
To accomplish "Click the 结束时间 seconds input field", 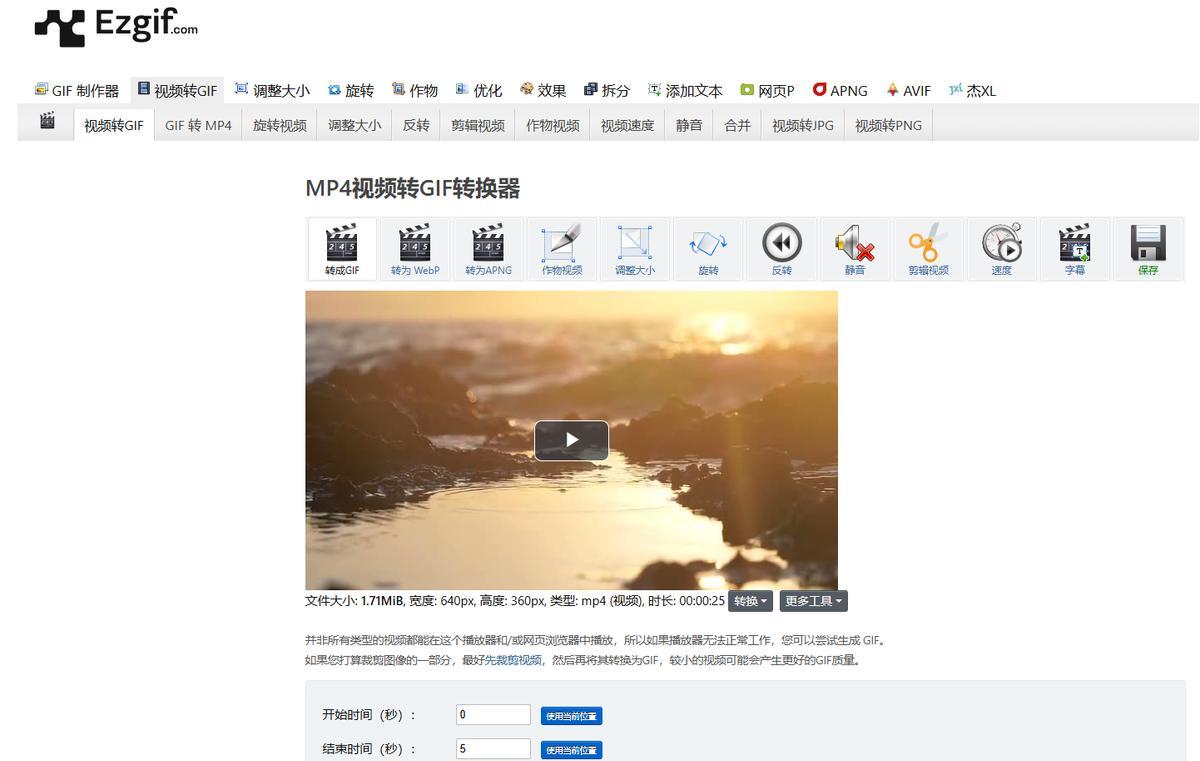I will pyautogui.click(x=493, y=749).
